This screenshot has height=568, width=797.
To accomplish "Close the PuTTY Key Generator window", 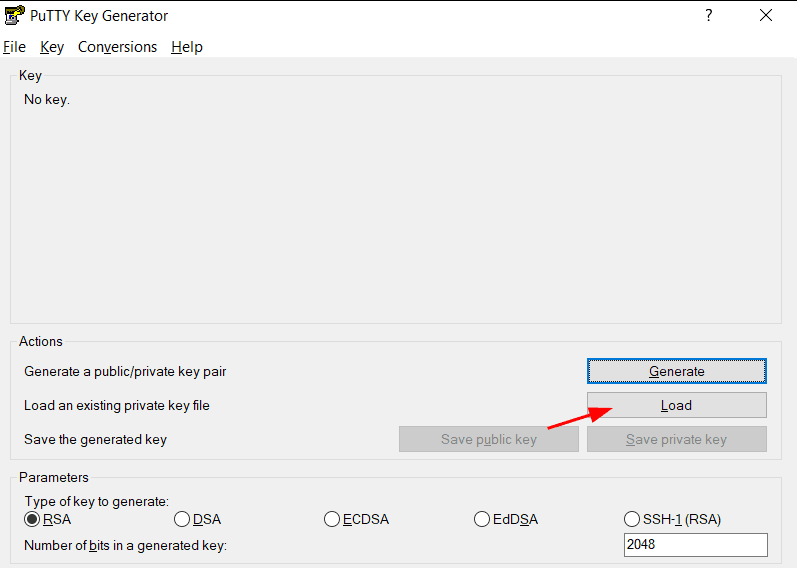I will coord(766,15).
